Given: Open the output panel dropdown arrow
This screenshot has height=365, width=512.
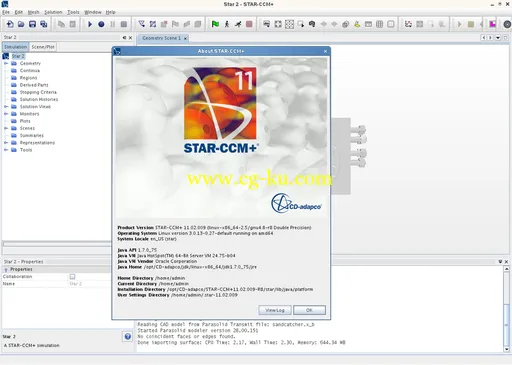Looking at the screenshot, I should tap(500, 262).
